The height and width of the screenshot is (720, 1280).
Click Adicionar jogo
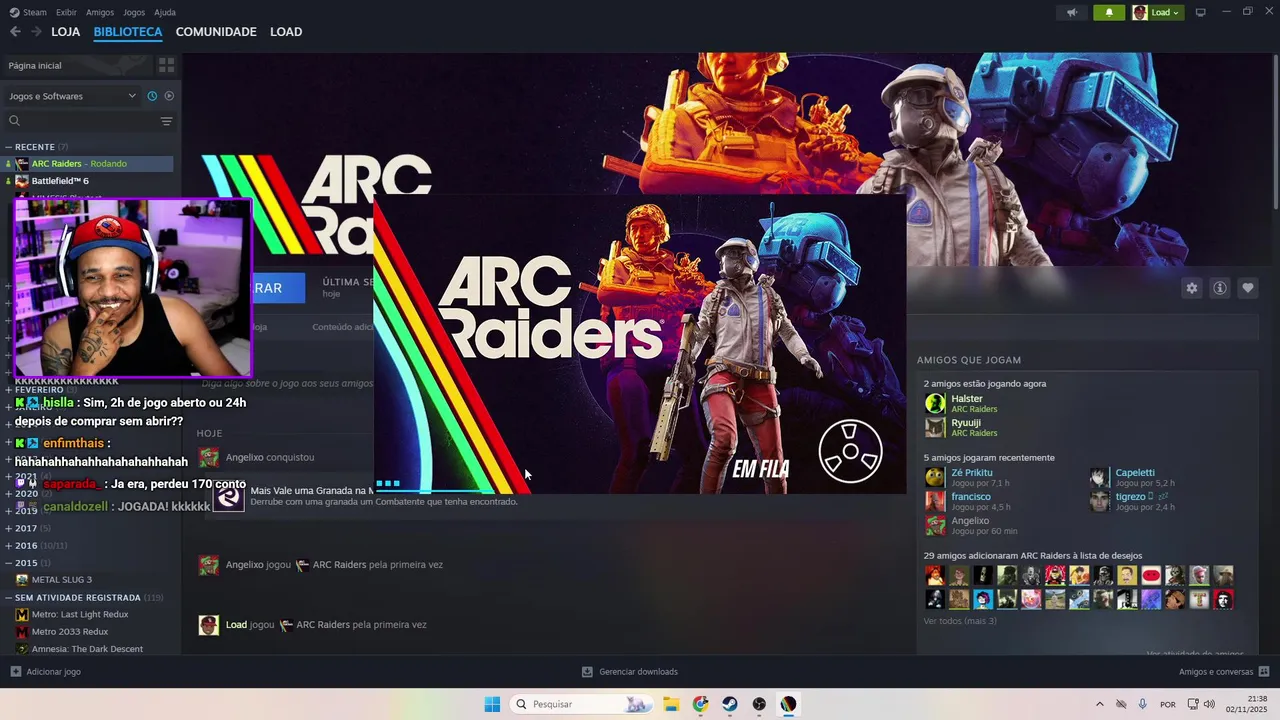[x=45, y=672]
